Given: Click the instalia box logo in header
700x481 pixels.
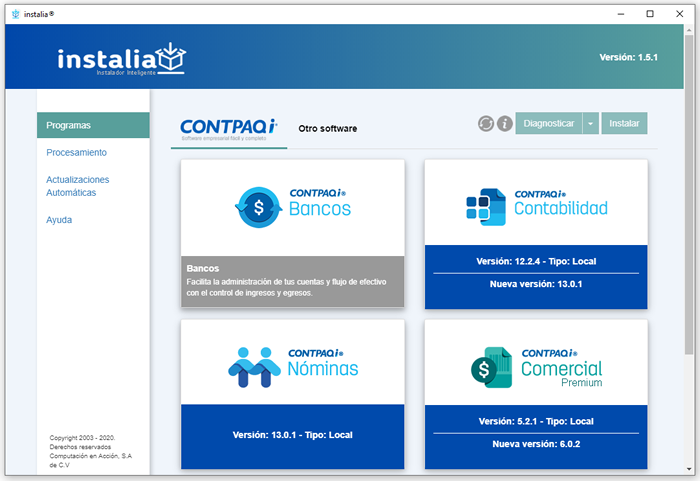Looking at the screenshot, I should 171,58.
